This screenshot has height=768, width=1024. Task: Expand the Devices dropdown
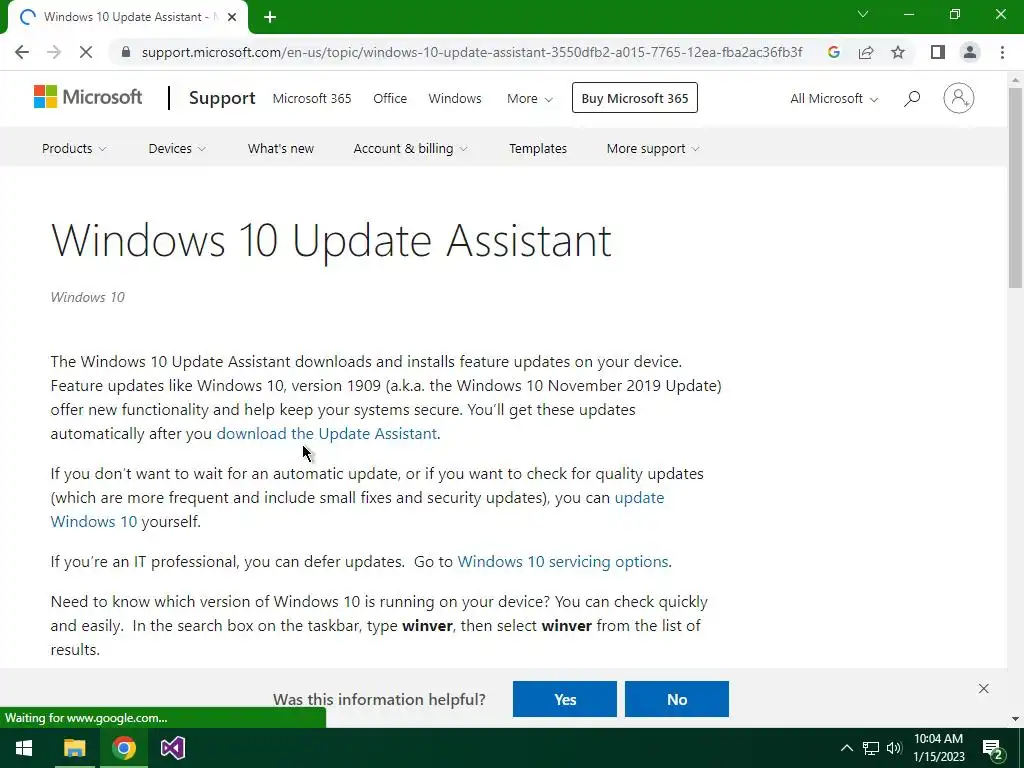(x=177, y=148)
